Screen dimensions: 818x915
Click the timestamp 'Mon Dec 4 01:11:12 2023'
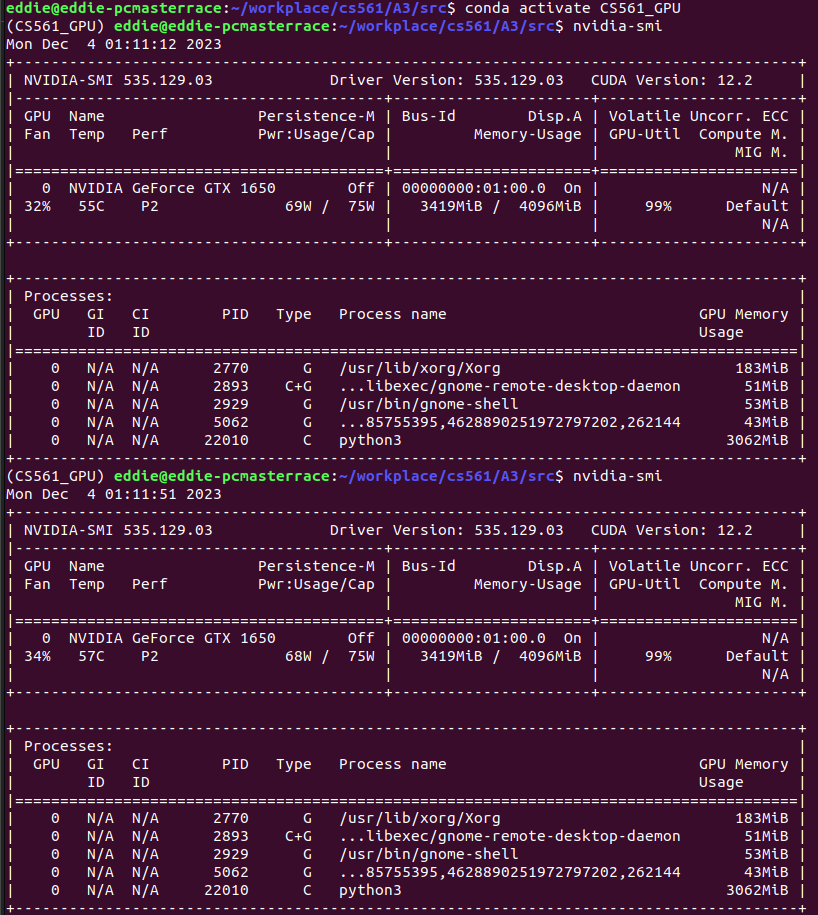[114, 44]
